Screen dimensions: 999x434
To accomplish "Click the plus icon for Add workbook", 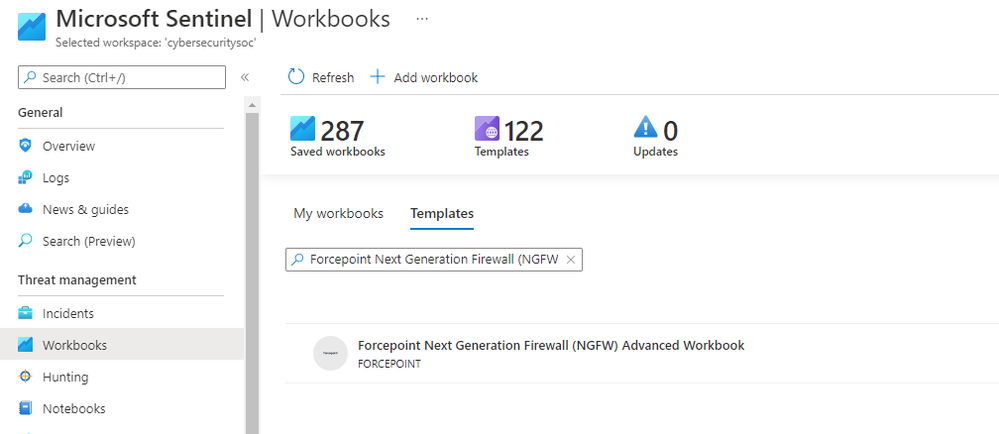I will tap(378, 77).
